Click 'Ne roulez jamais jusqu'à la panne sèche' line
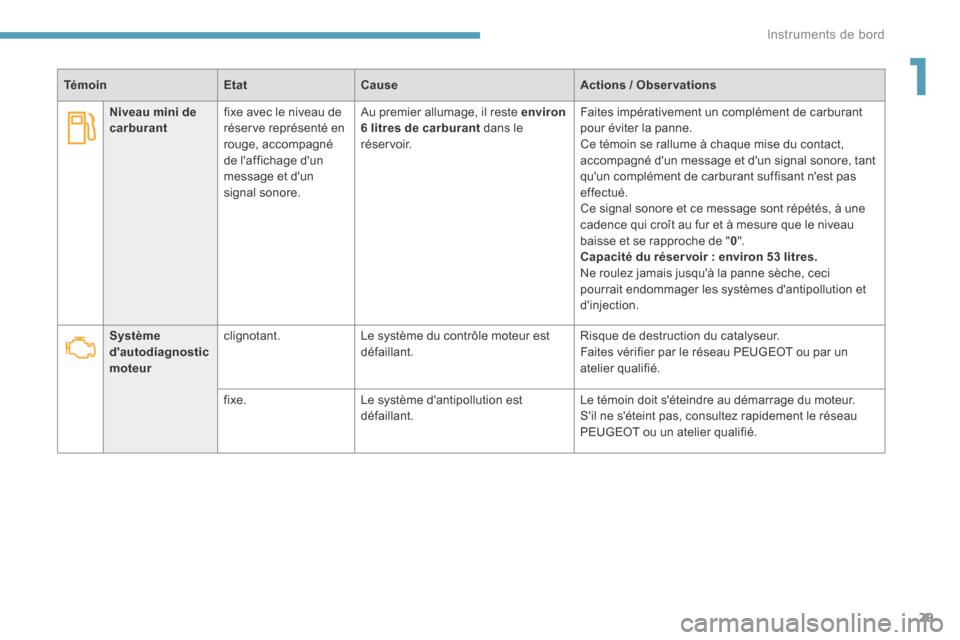The image size is (960, 640). point(705,273)
